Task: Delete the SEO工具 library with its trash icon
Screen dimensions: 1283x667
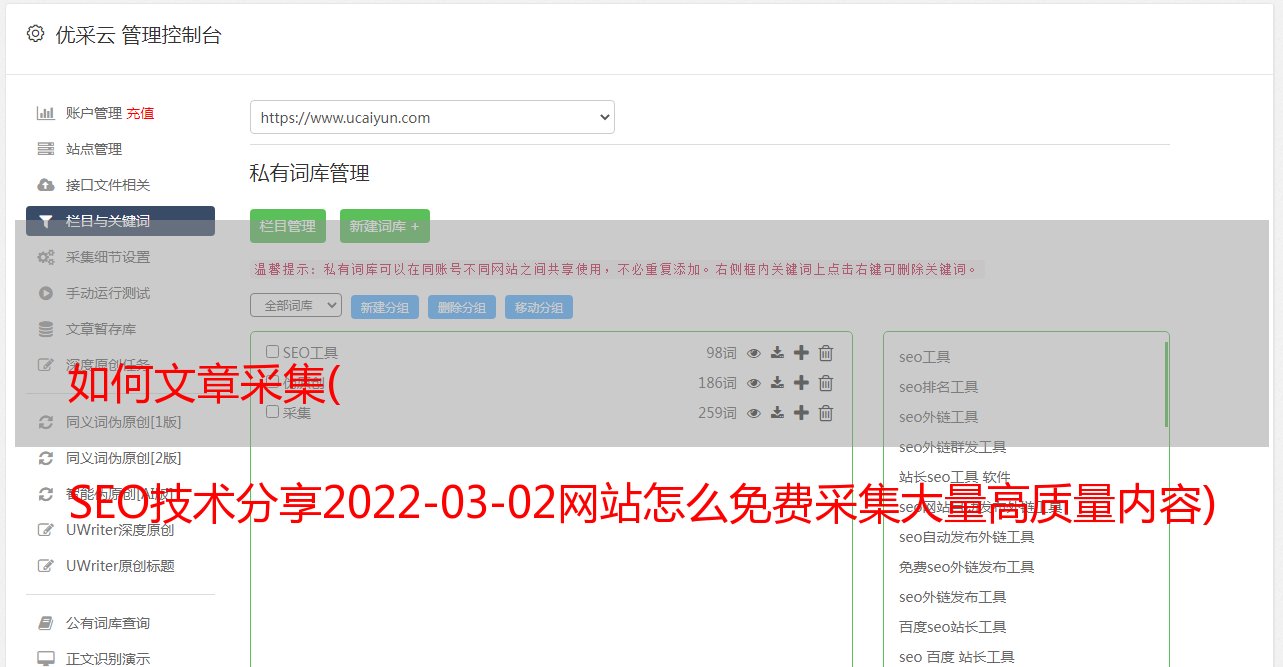Action: (x=826, y=353)
